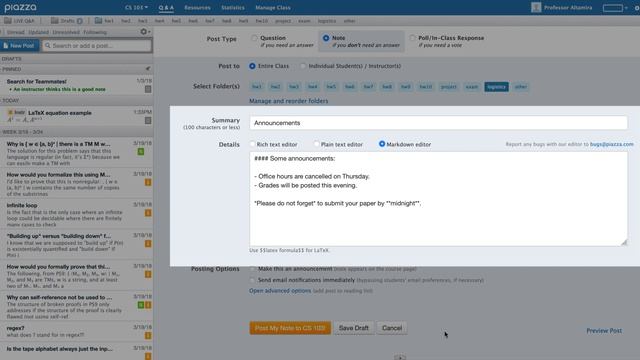
Task: Check Make this an announcement
Action: 252,269
